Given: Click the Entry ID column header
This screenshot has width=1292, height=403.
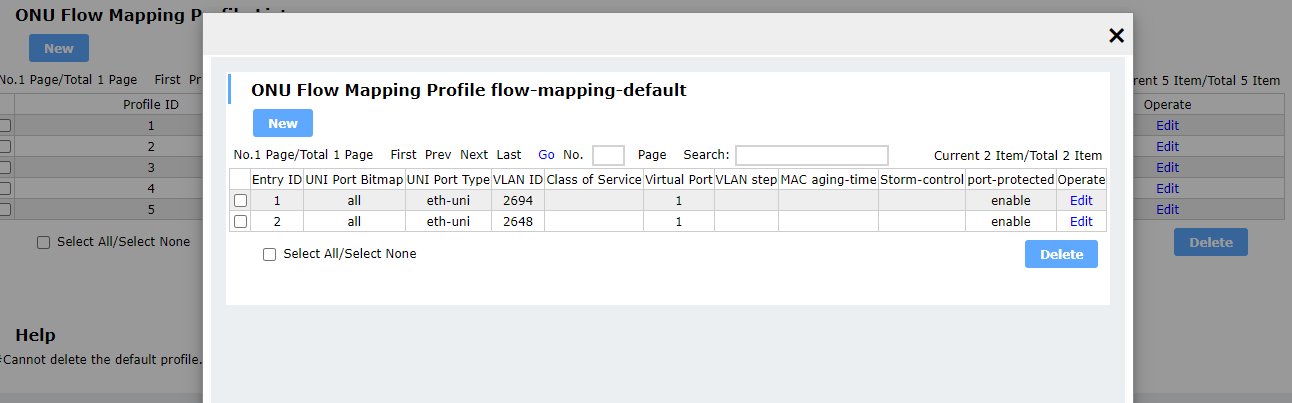Looking at the screenshot, I should click(x=277, y=180).
